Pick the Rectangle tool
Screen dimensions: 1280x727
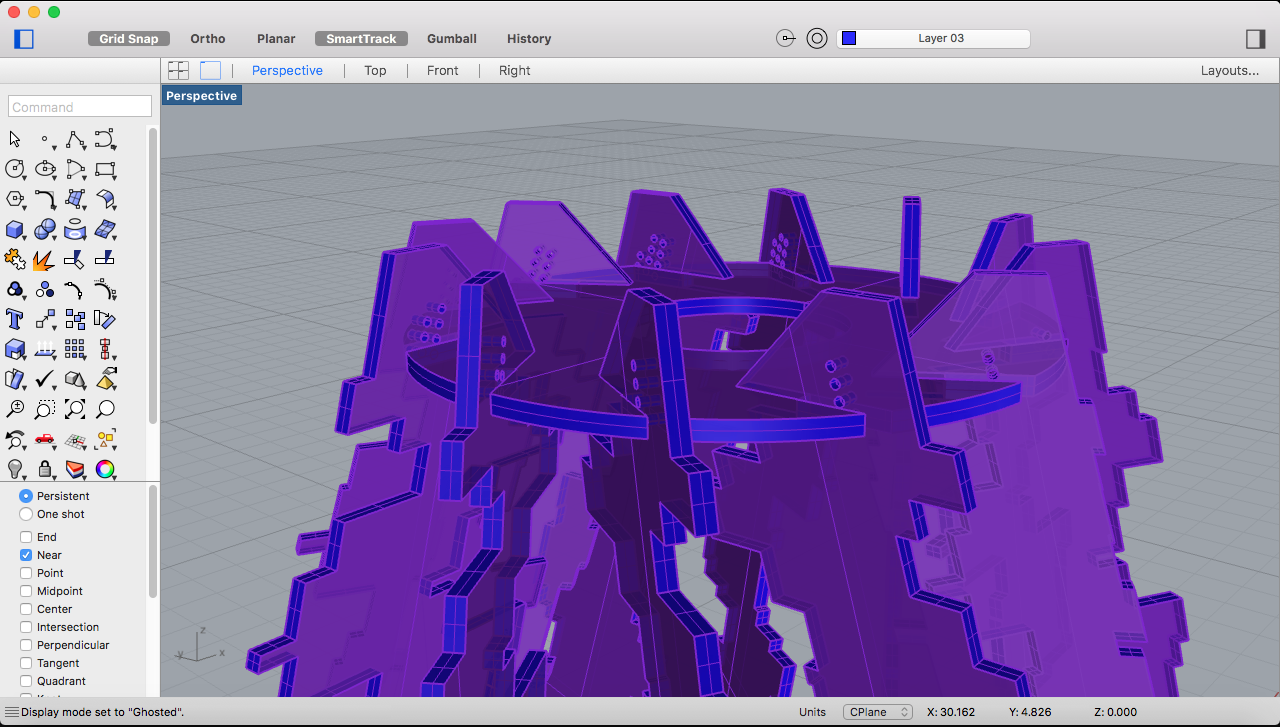[105, 169]
